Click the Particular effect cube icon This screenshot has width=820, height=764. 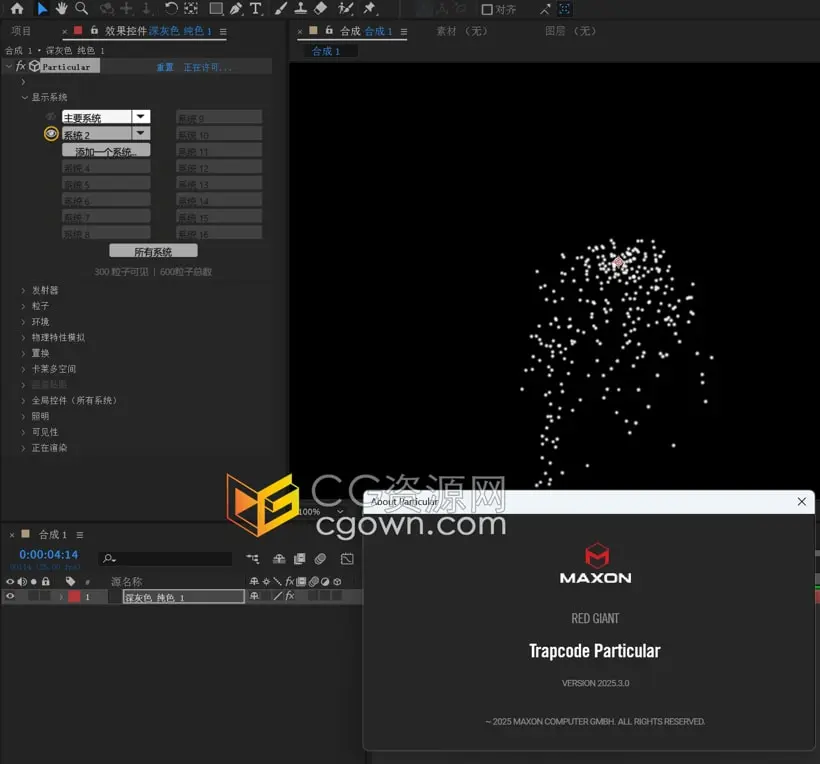pyautogui.click(x=35, y=66)
